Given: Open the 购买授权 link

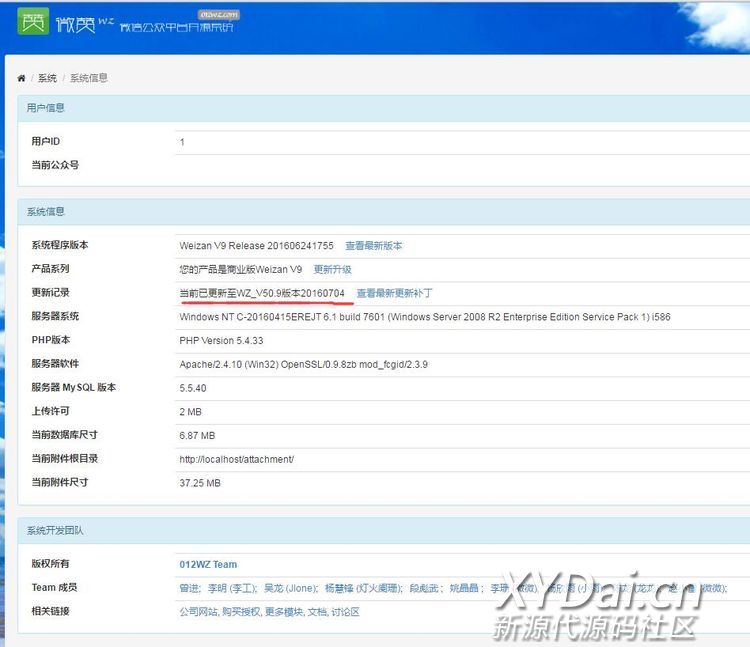Looking at the screenshot, I should 242,612.
